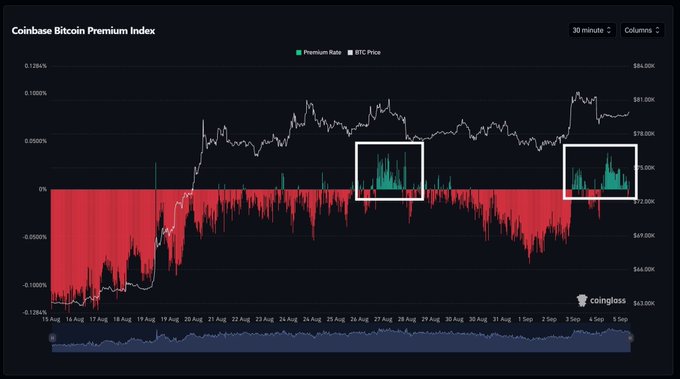
Task: Click the 15 Aug date label
Action: point(51,319)
